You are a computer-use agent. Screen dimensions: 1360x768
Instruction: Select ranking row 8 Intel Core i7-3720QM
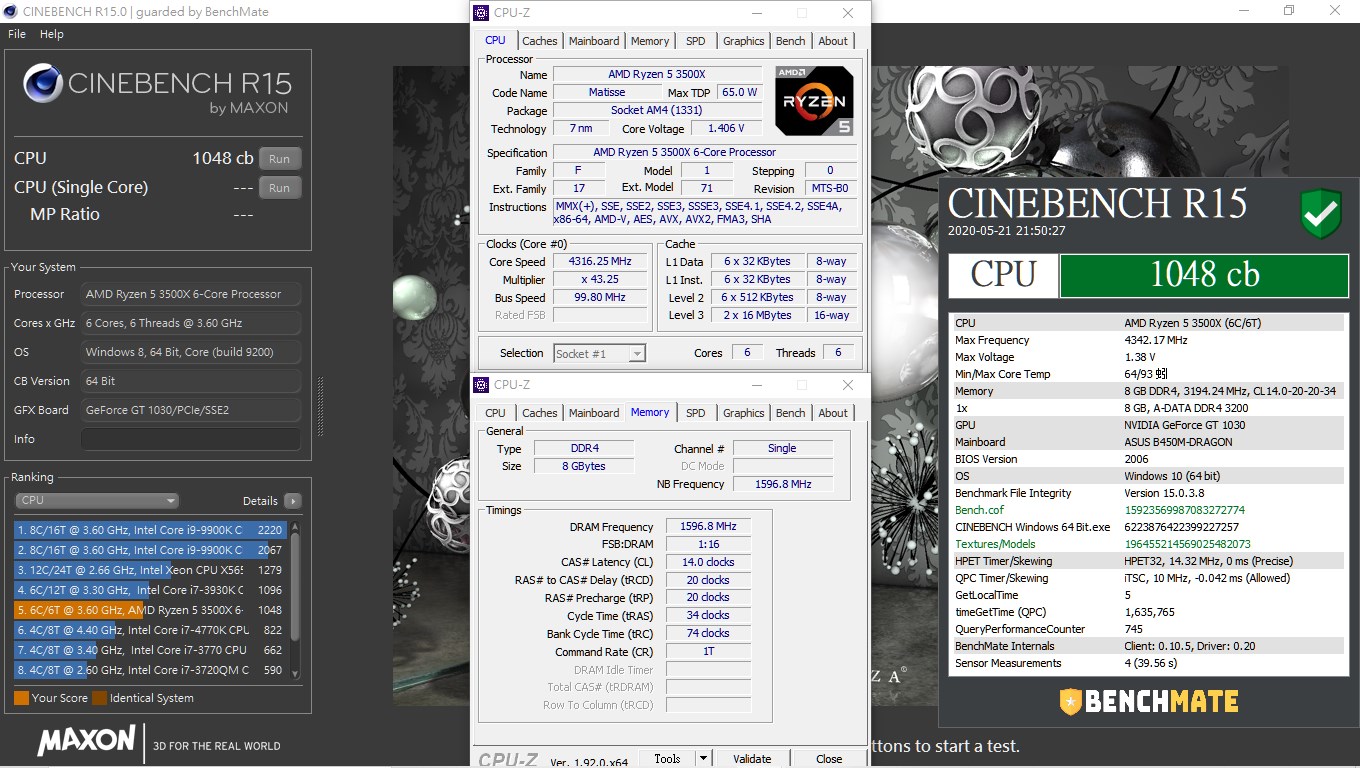150,670
